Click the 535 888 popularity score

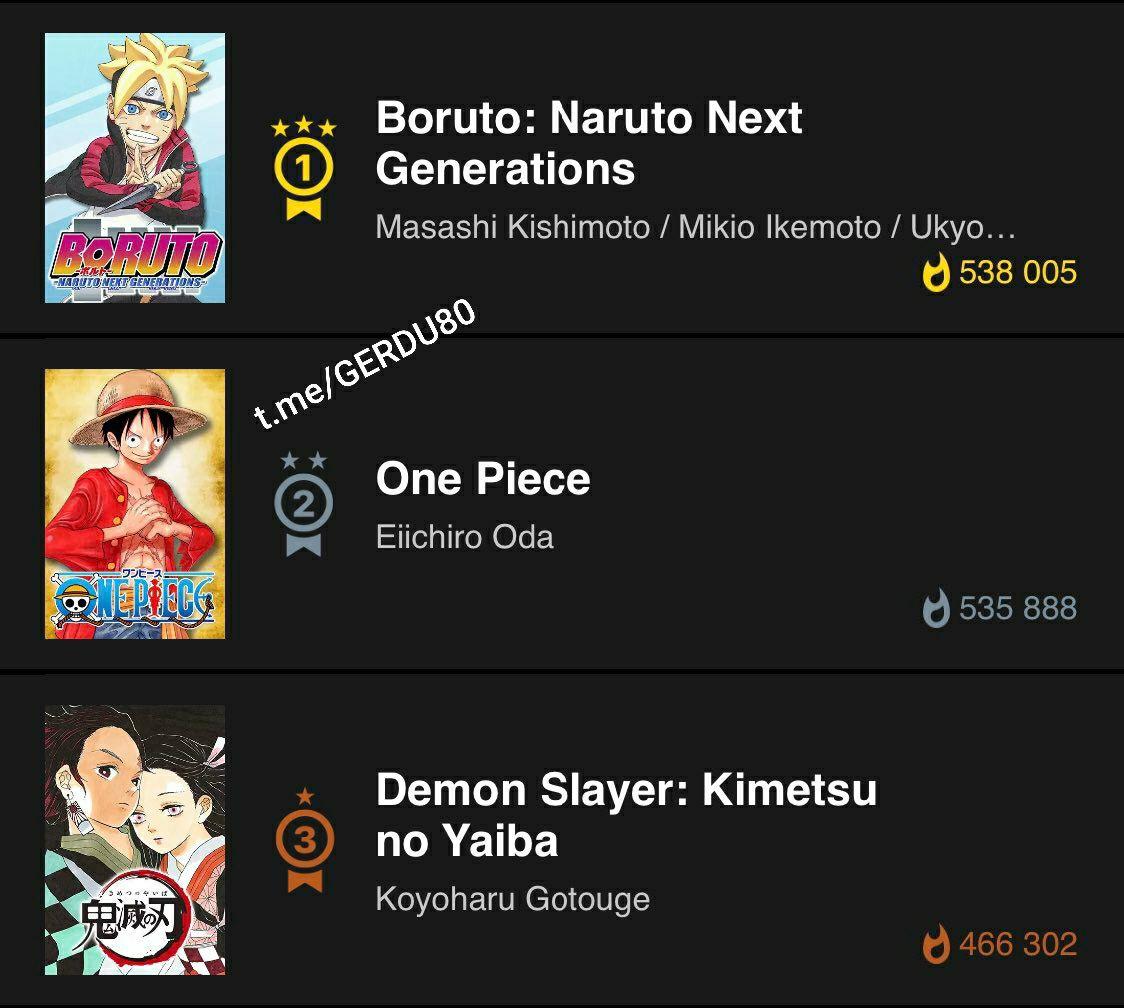[x=1017, y=609]
